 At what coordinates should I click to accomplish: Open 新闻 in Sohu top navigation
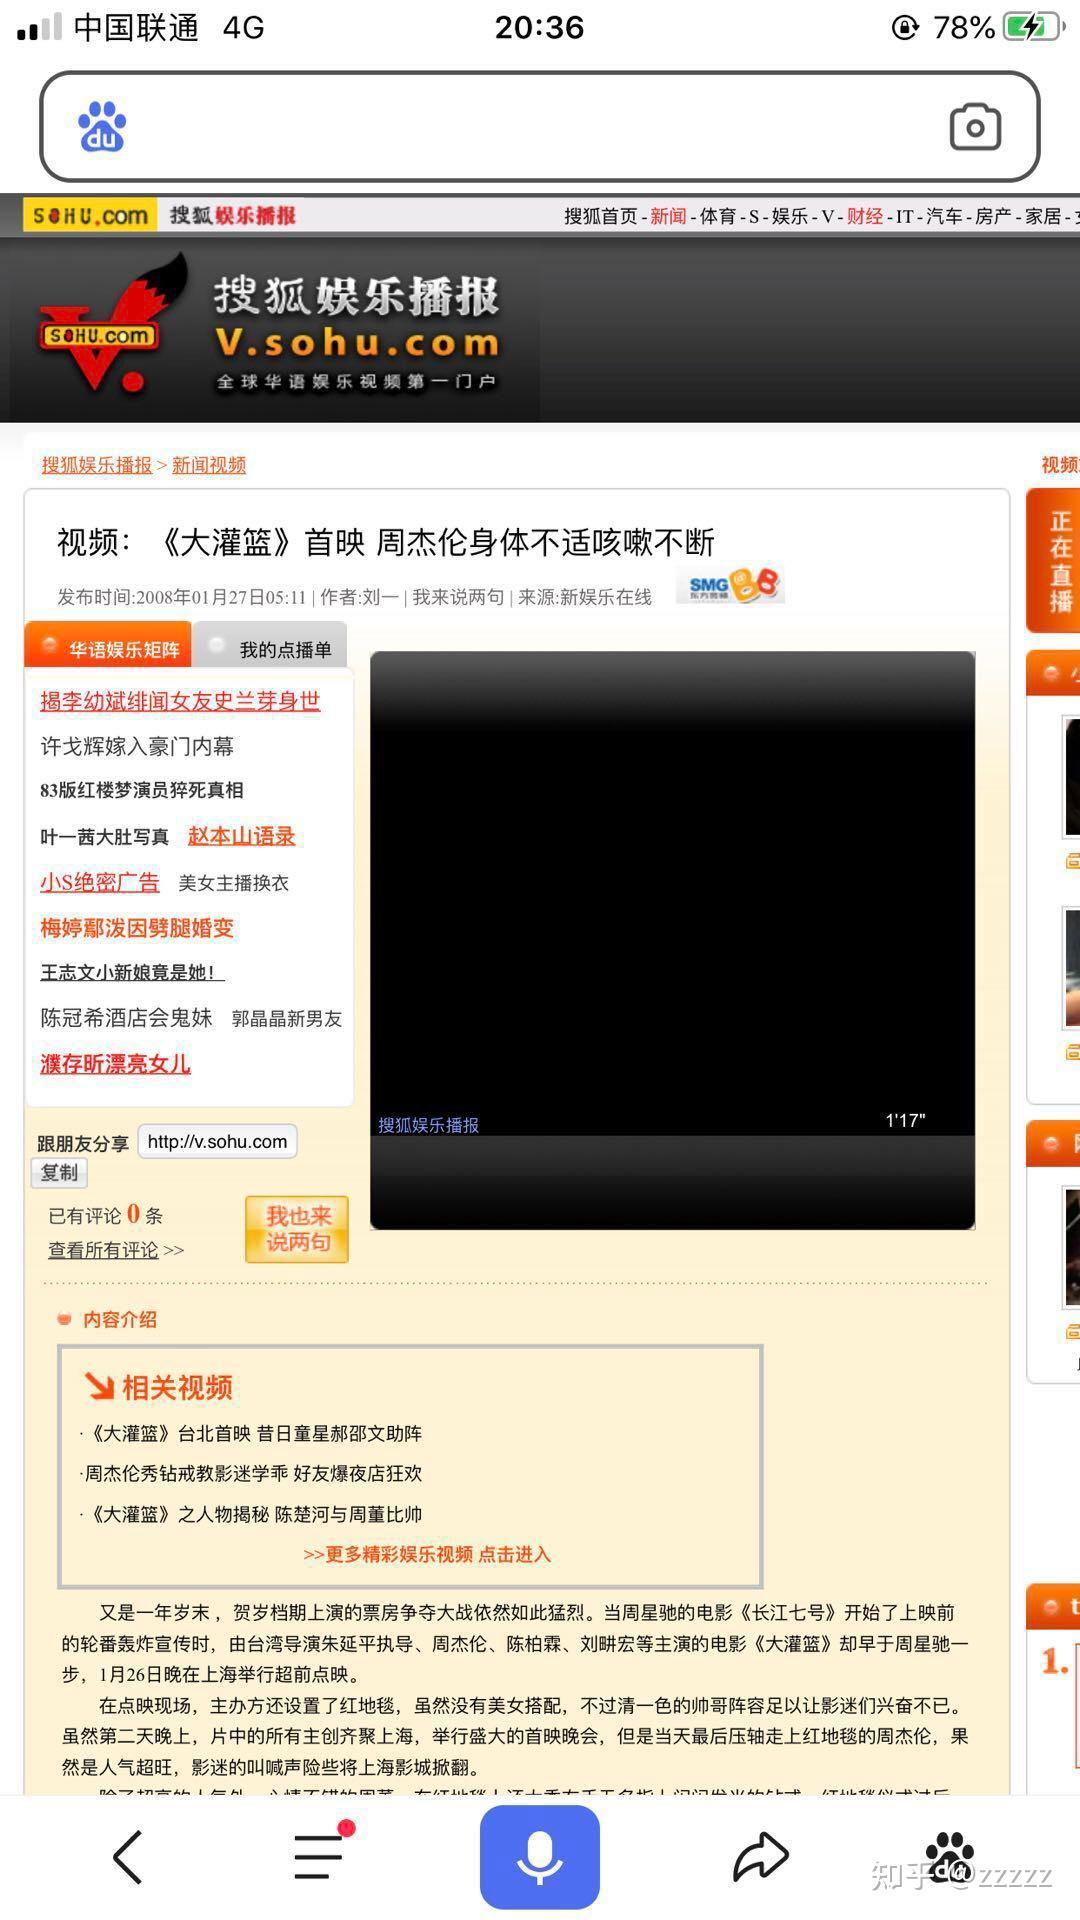click(x=668, y=216)
